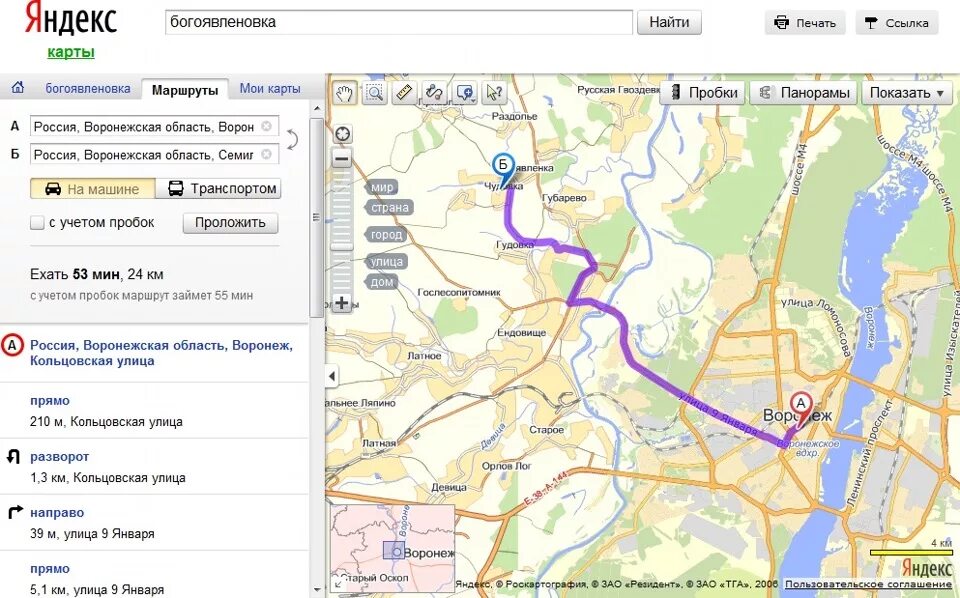Click the turn right arrow icon
Image resolution: width=960 pixels, height=598 pixels.
point(15,512)
